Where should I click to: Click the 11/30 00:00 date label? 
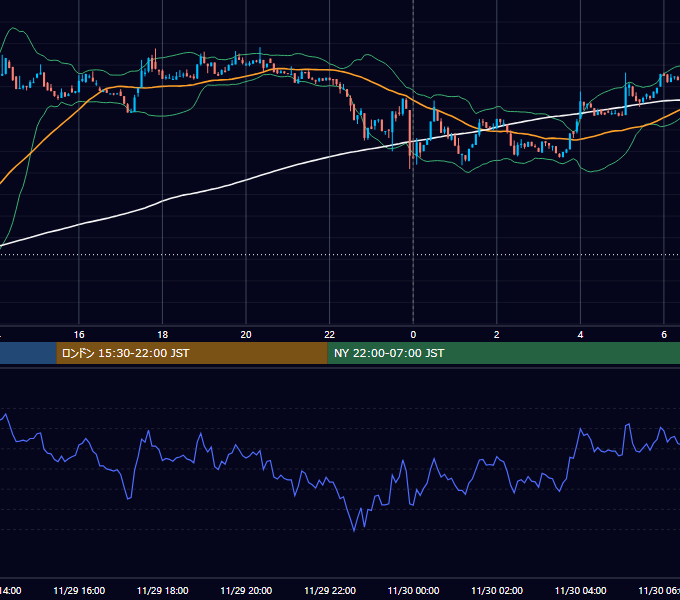[x=413, y=590]
